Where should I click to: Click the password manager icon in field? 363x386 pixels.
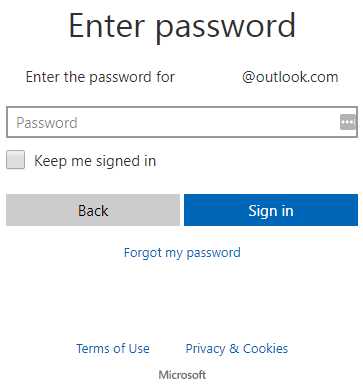tap(348, 122)
